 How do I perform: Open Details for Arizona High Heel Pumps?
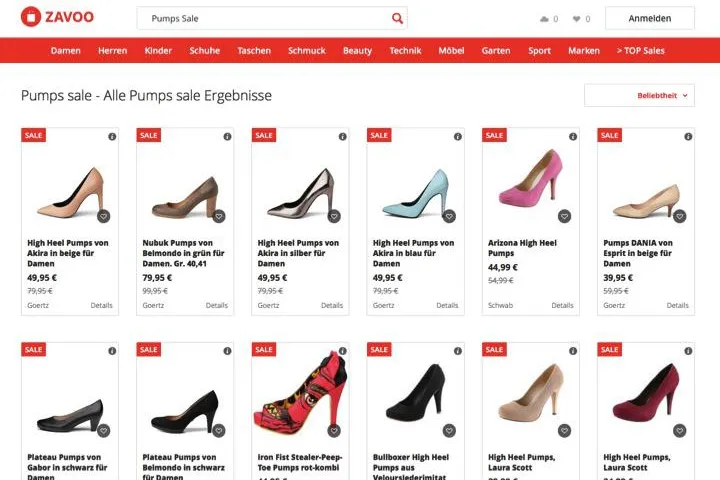click(562, 305)
